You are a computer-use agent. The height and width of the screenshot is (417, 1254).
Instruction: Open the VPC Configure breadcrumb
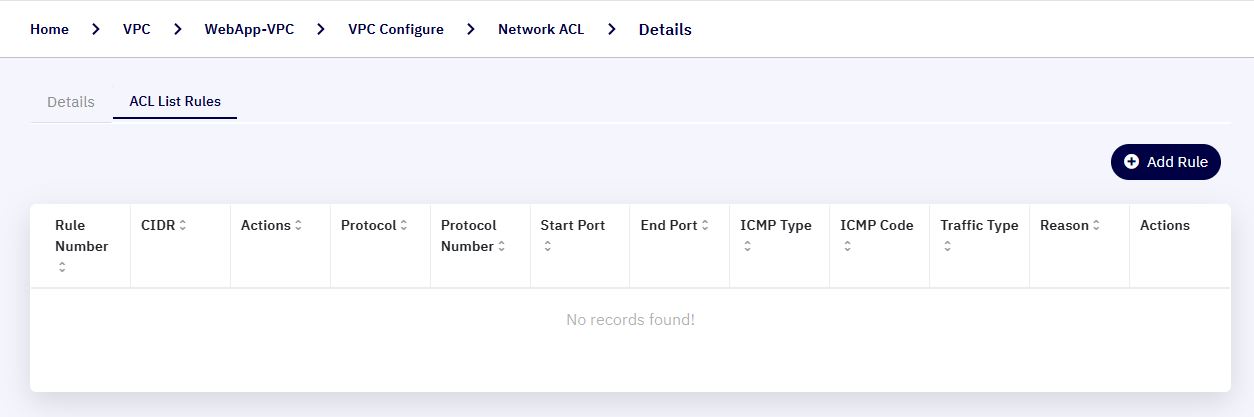(396, 29)
